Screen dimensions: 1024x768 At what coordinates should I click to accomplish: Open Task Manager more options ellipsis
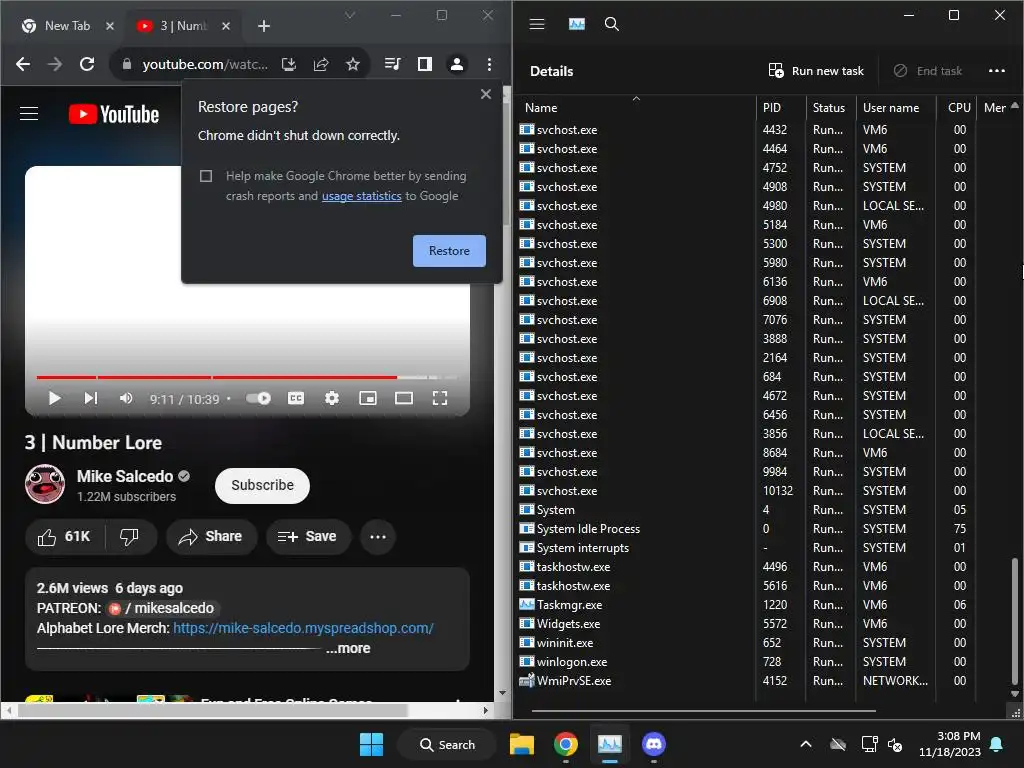pos(997,71)
